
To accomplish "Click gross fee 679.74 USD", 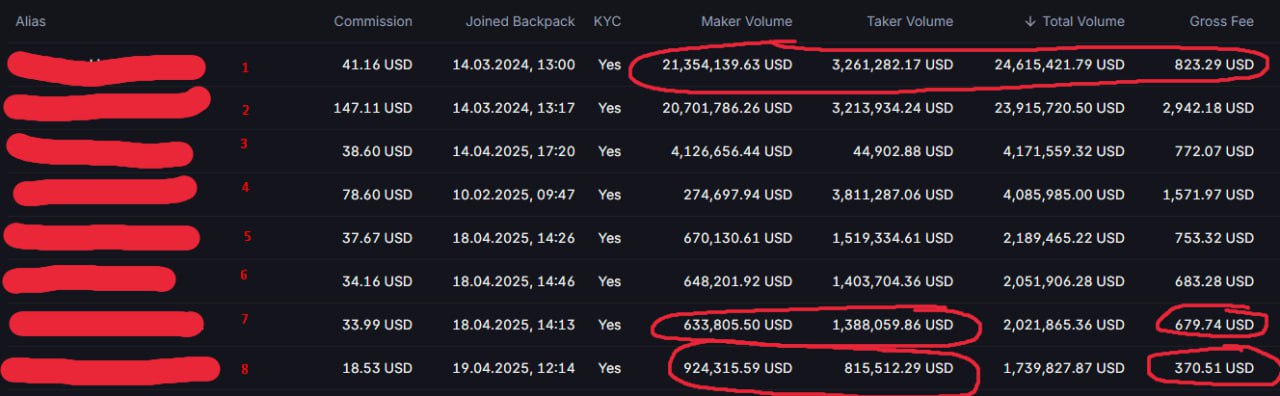I will (1215, 325).
